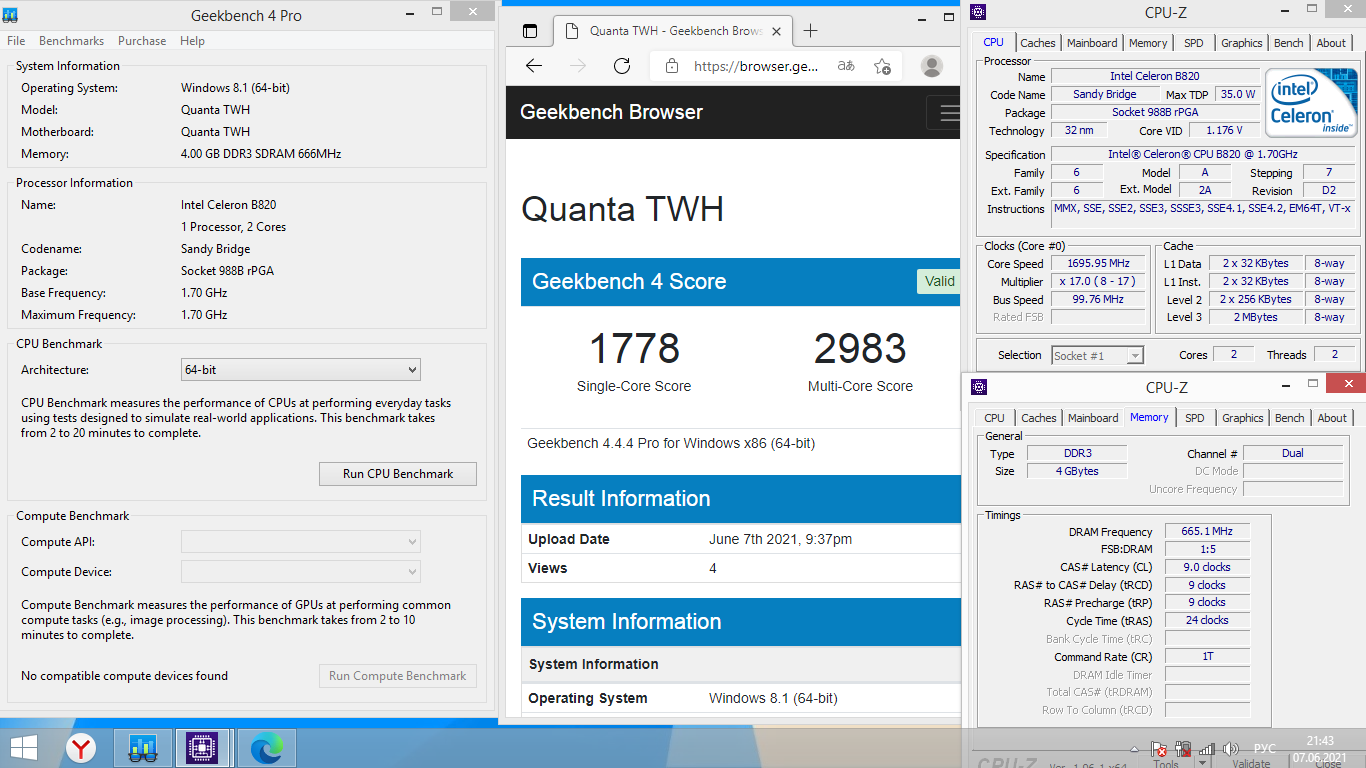Open the Geekbench Browser hamburger menu
This screenshot has height=768, width=1366.
click(947, 112)
